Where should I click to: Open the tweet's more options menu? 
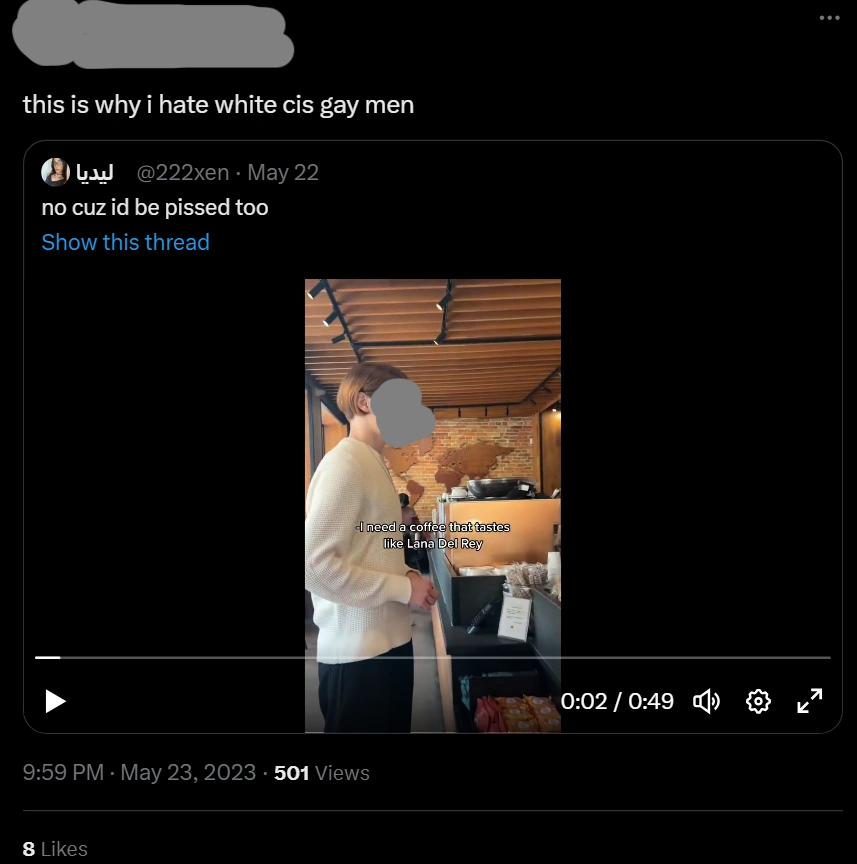pyautogui.click(x=829, y=17)
